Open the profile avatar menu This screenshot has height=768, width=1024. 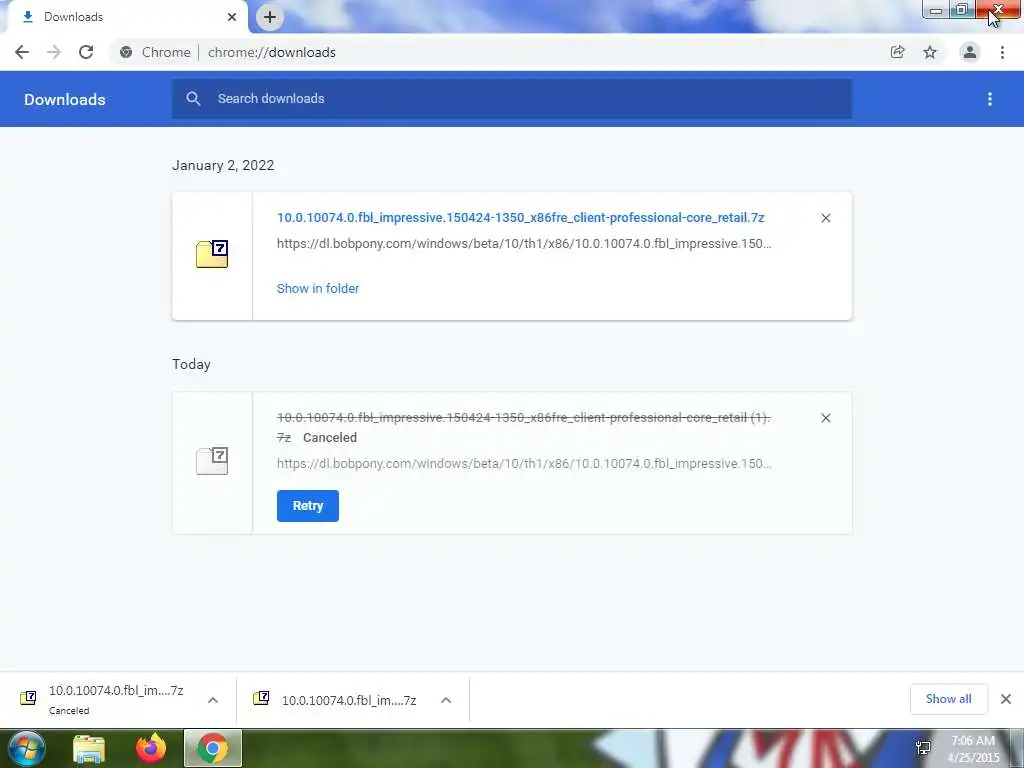[970, 52]
